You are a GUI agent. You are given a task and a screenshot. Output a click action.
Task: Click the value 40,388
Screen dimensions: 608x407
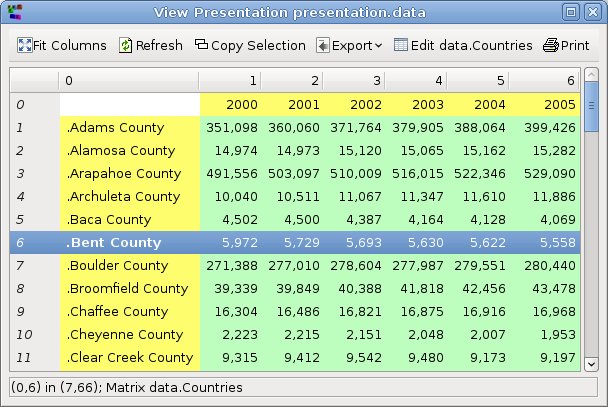pyautogui.click(x=360, y=288)
